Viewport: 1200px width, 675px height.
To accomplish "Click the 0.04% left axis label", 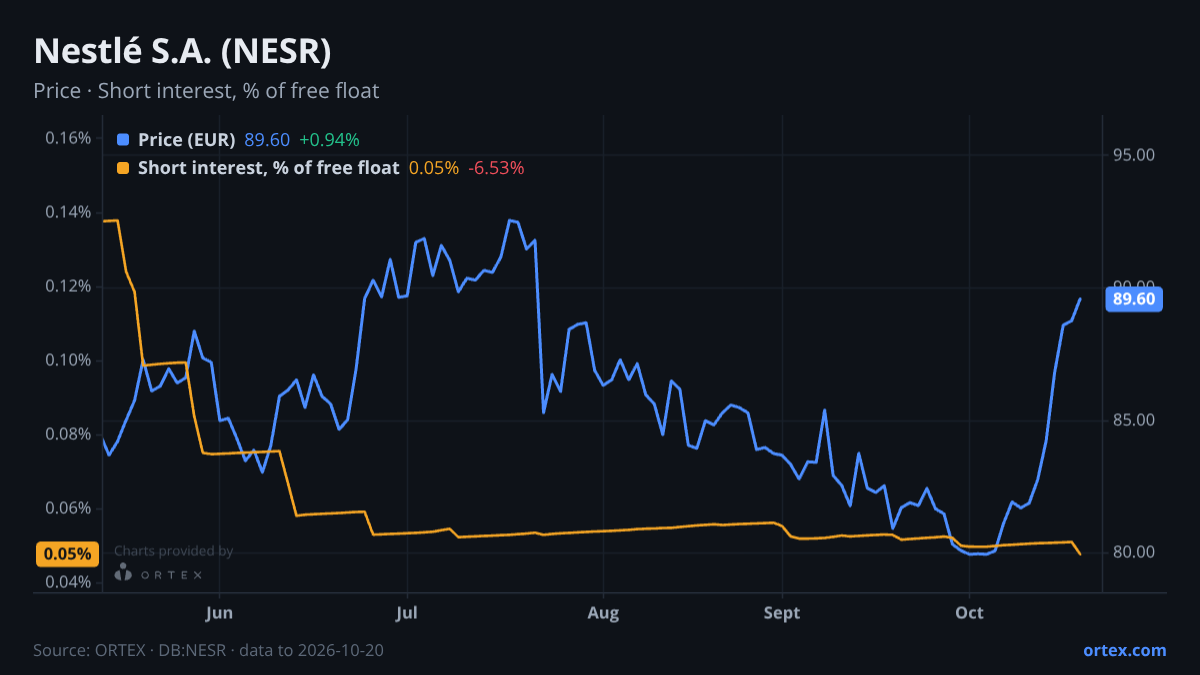I will (x=68, y=582).
